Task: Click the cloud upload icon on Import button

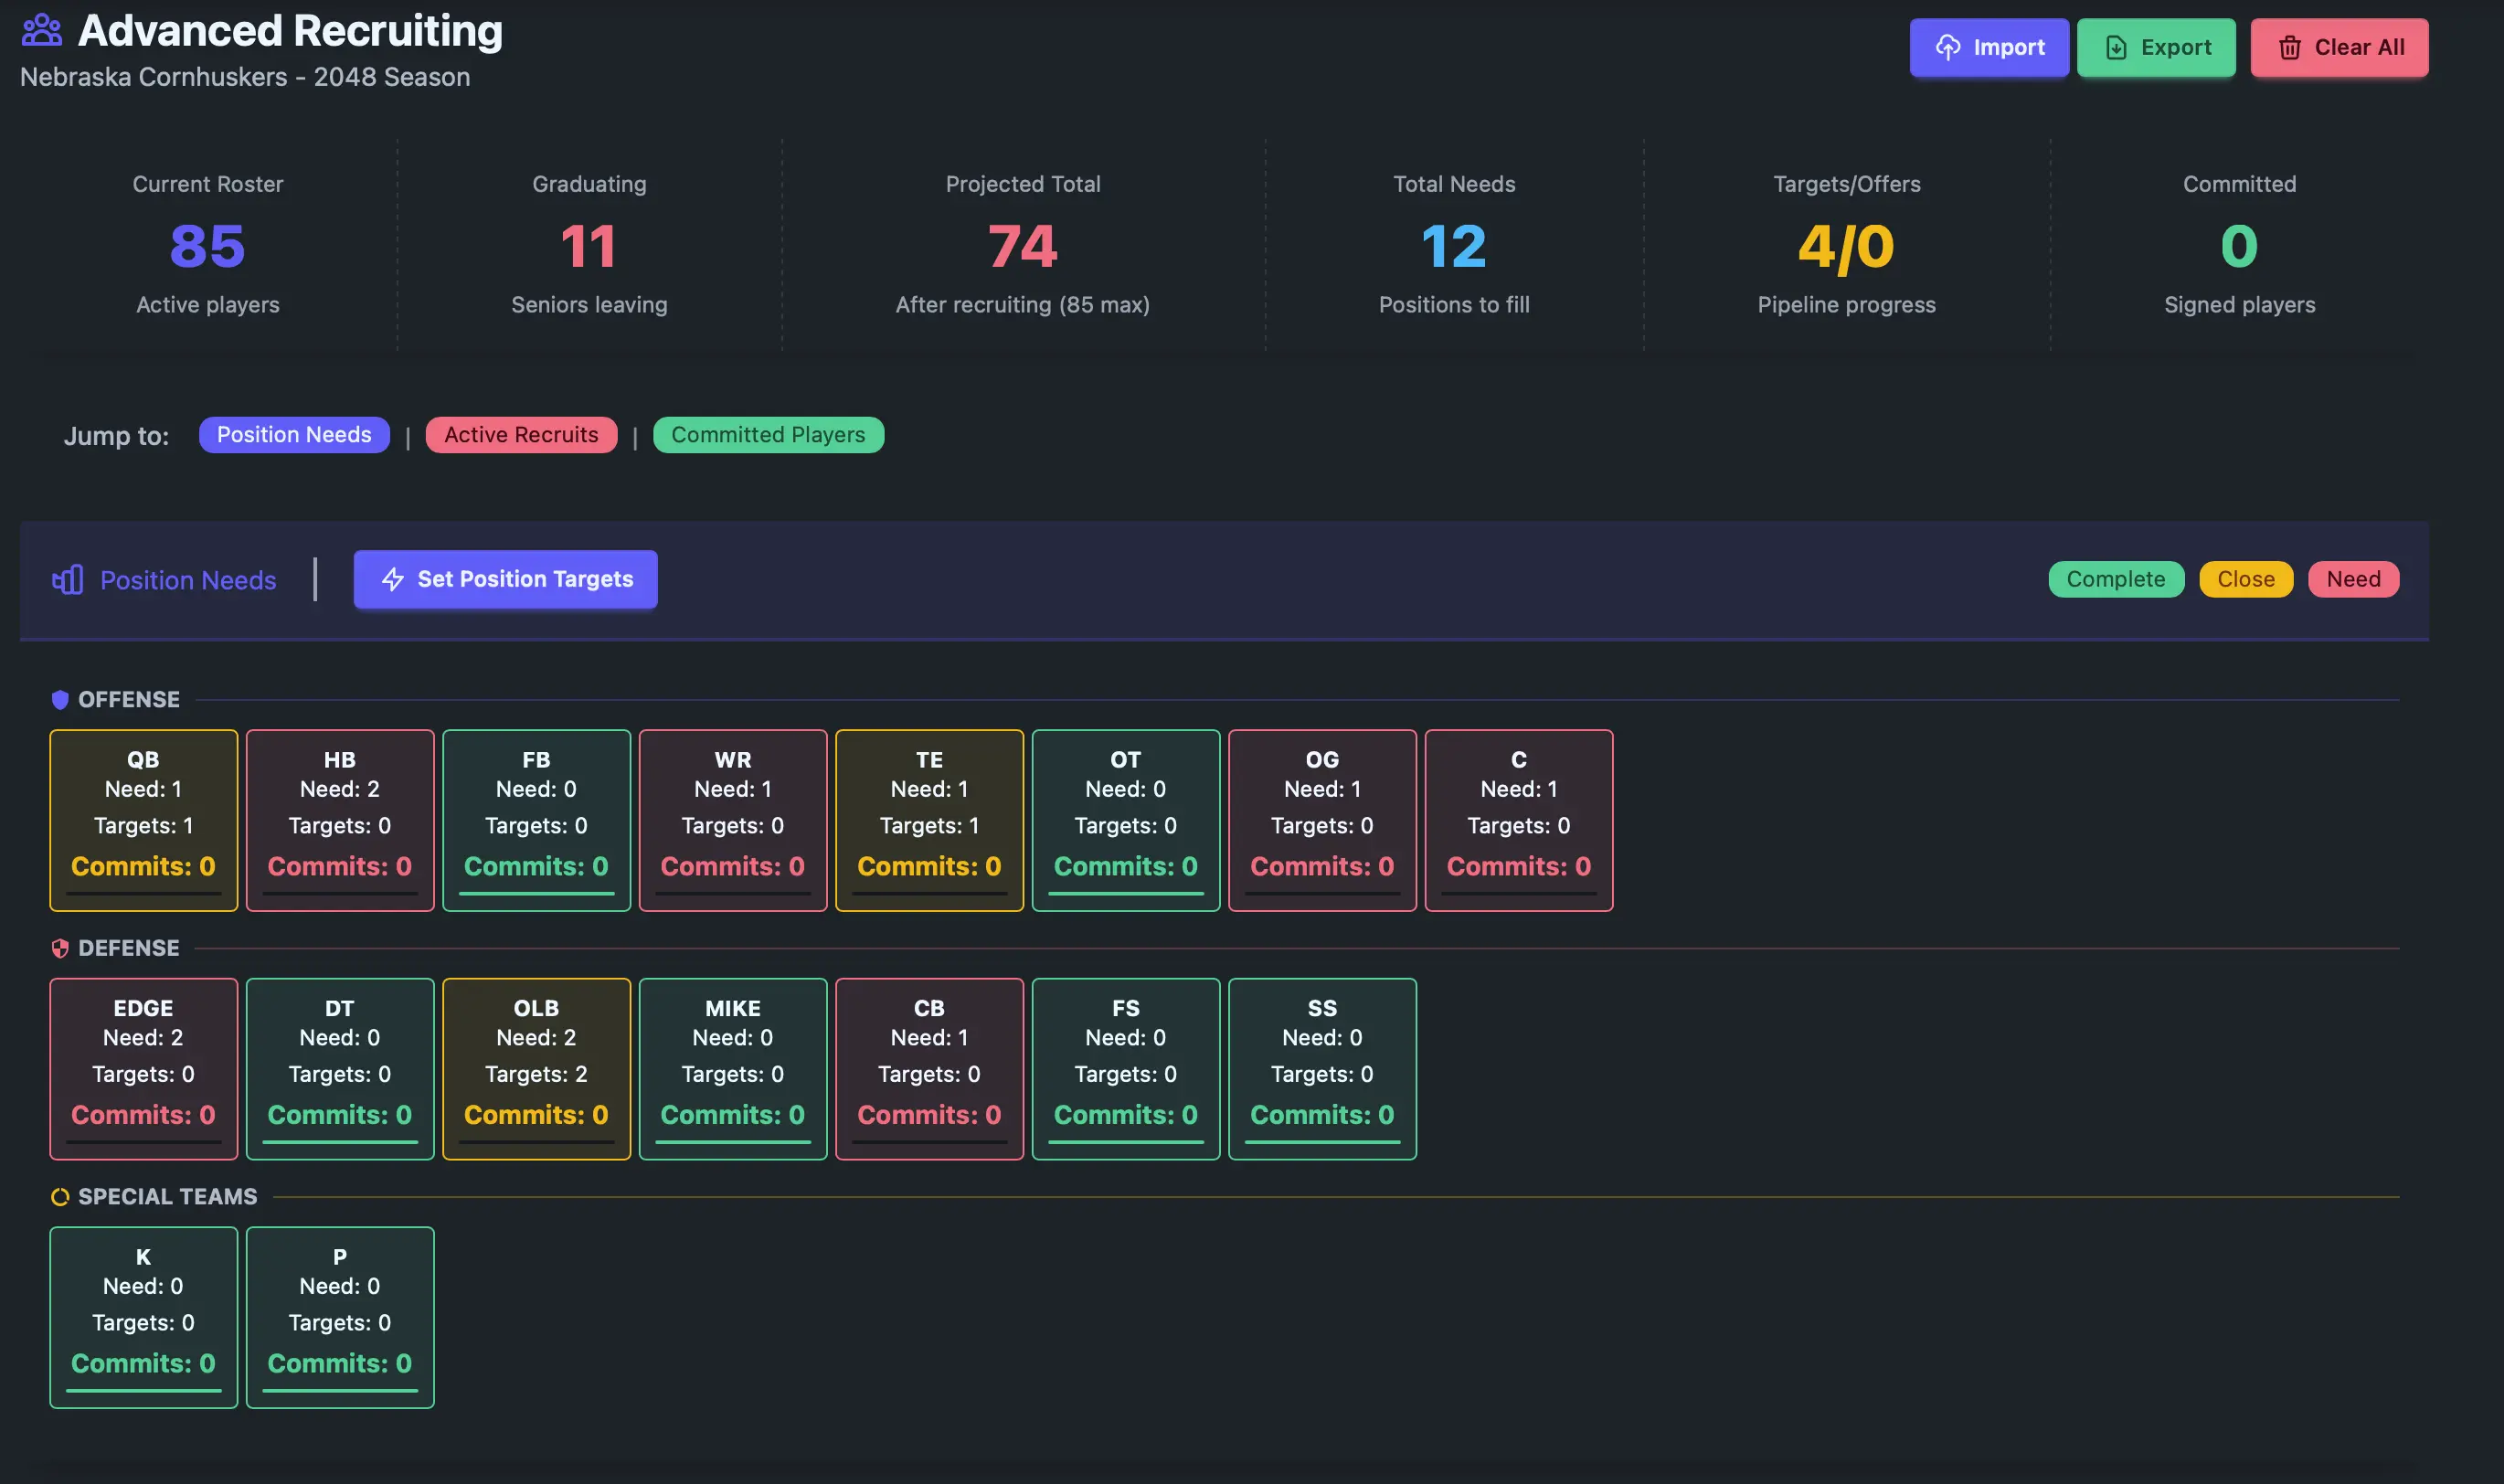Action: coord(1948,47)
